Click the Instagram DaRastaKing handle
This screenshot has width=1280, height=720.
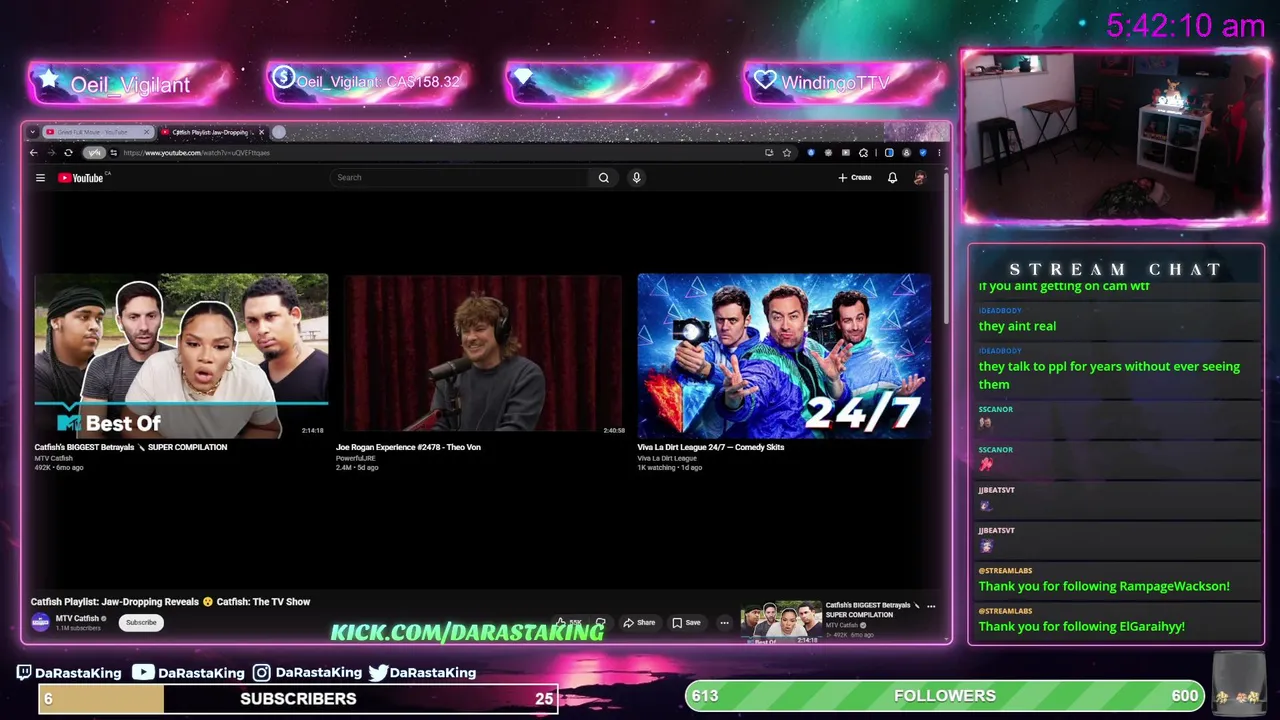[307, 673]
